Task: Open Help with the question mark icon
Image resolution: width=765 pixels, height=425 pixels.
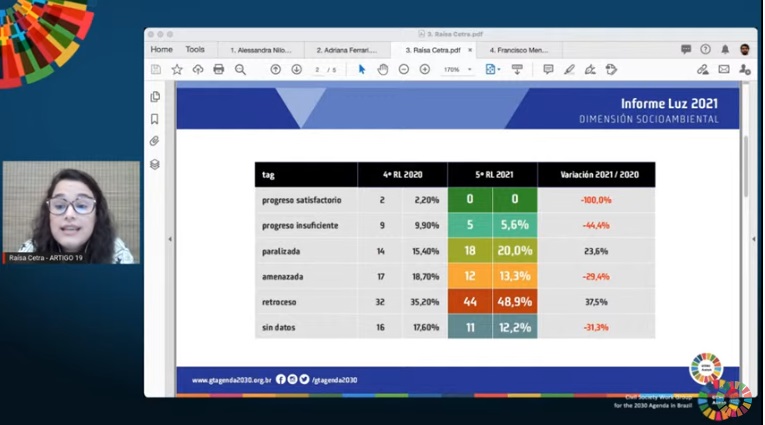Action: 705,49
